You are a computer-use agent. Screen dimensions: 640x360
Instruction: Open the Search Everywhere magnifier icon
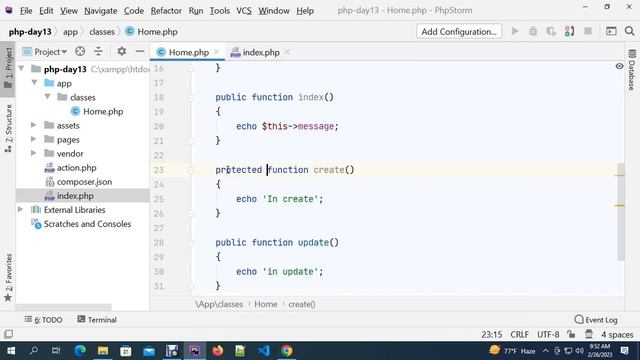click(x=629, y=31)
